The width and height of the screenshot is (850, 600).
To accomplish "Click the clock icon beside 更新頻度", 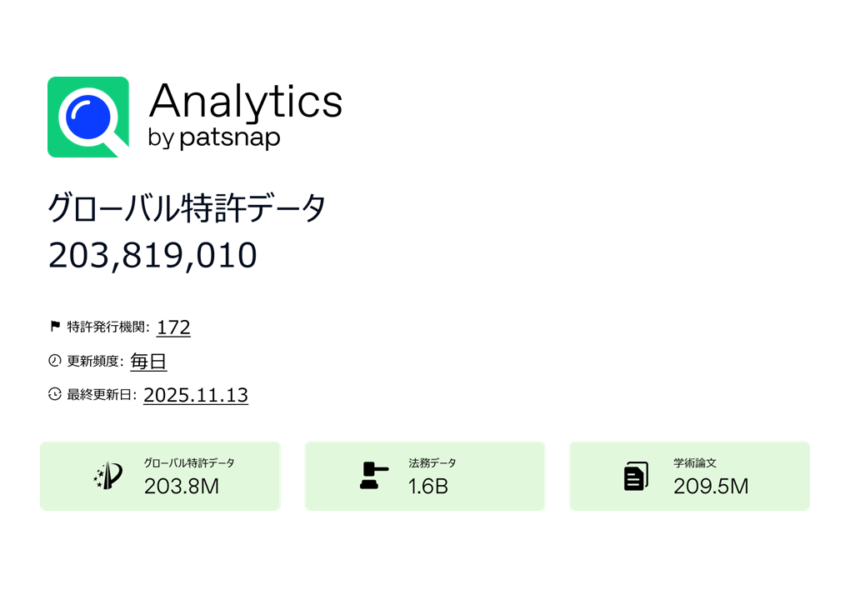I will click(55, 361).
